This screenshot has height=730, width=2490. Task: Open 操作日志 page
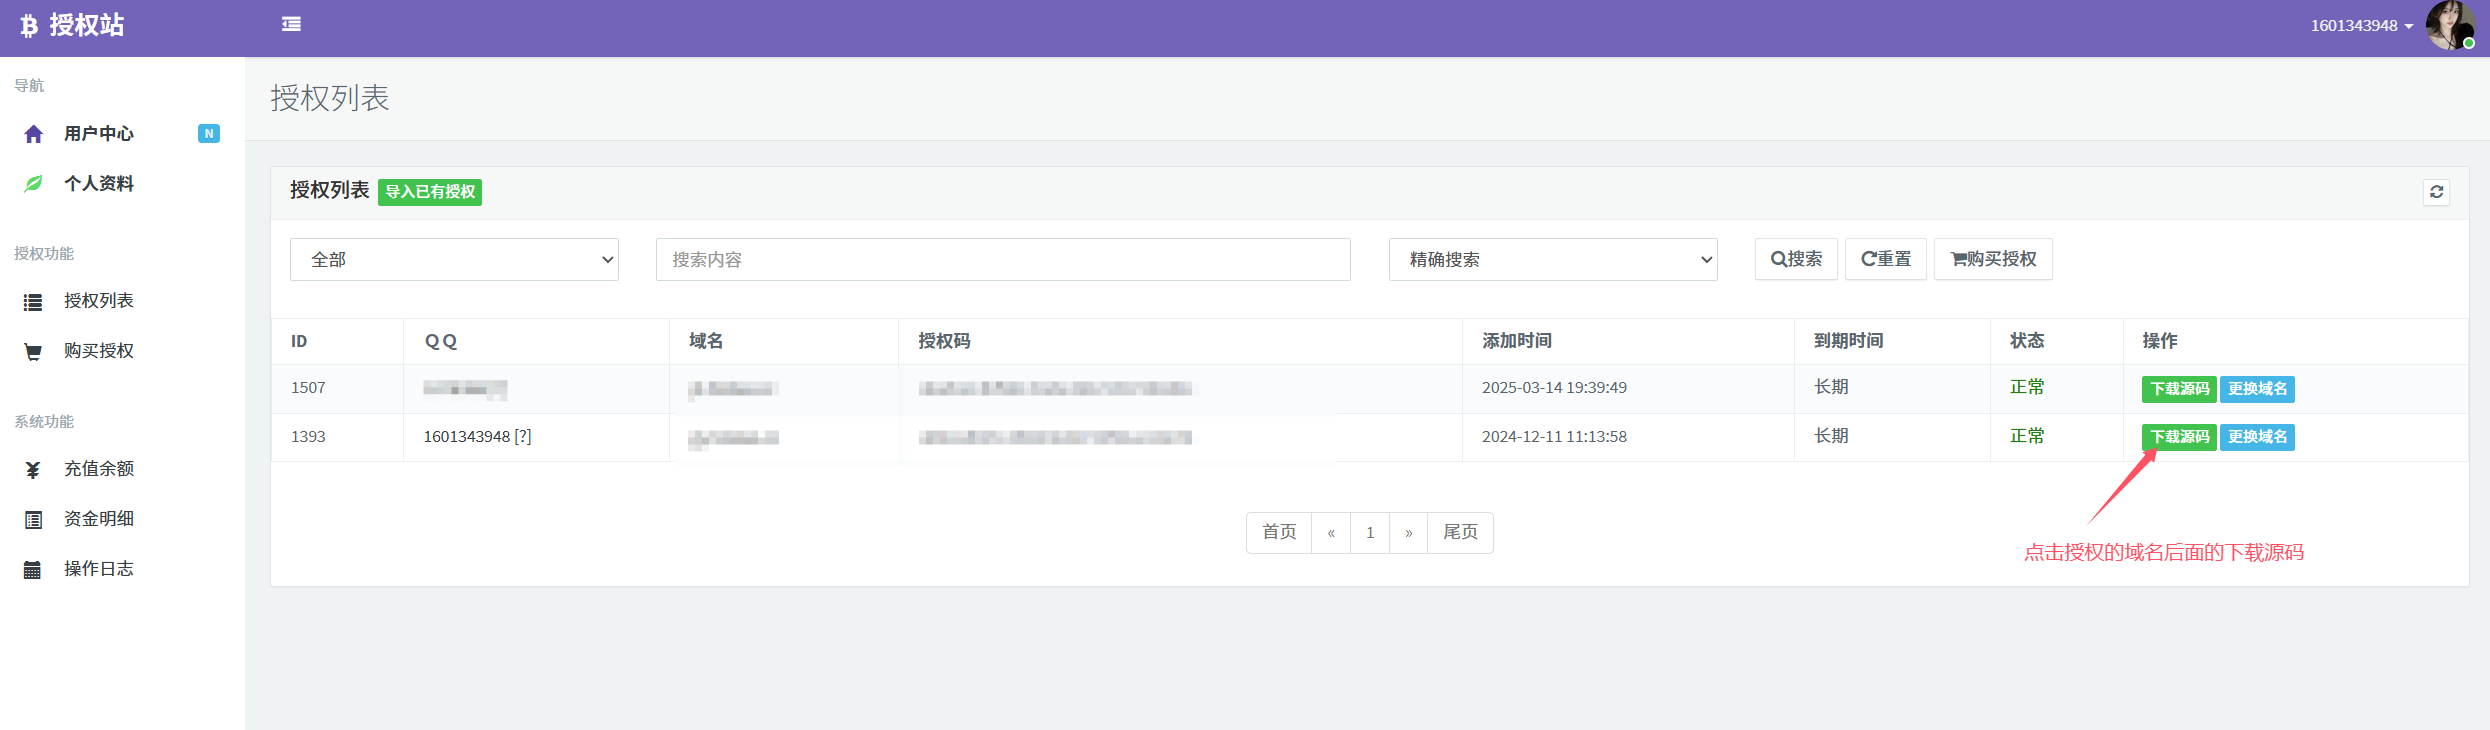pyautogui.click(x=99, y=569)
